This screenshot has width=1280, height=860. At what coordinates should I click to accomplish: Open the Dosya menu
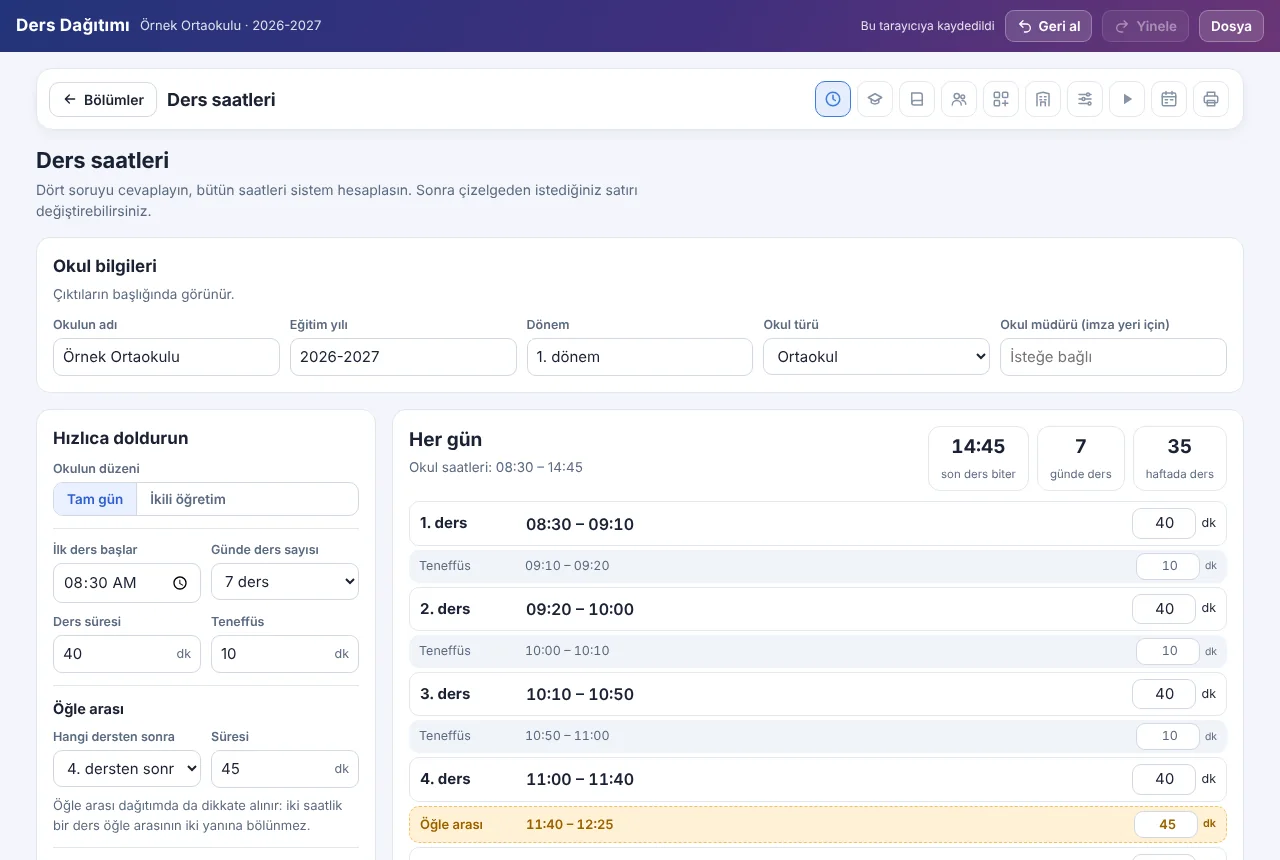coord(1231,26)
